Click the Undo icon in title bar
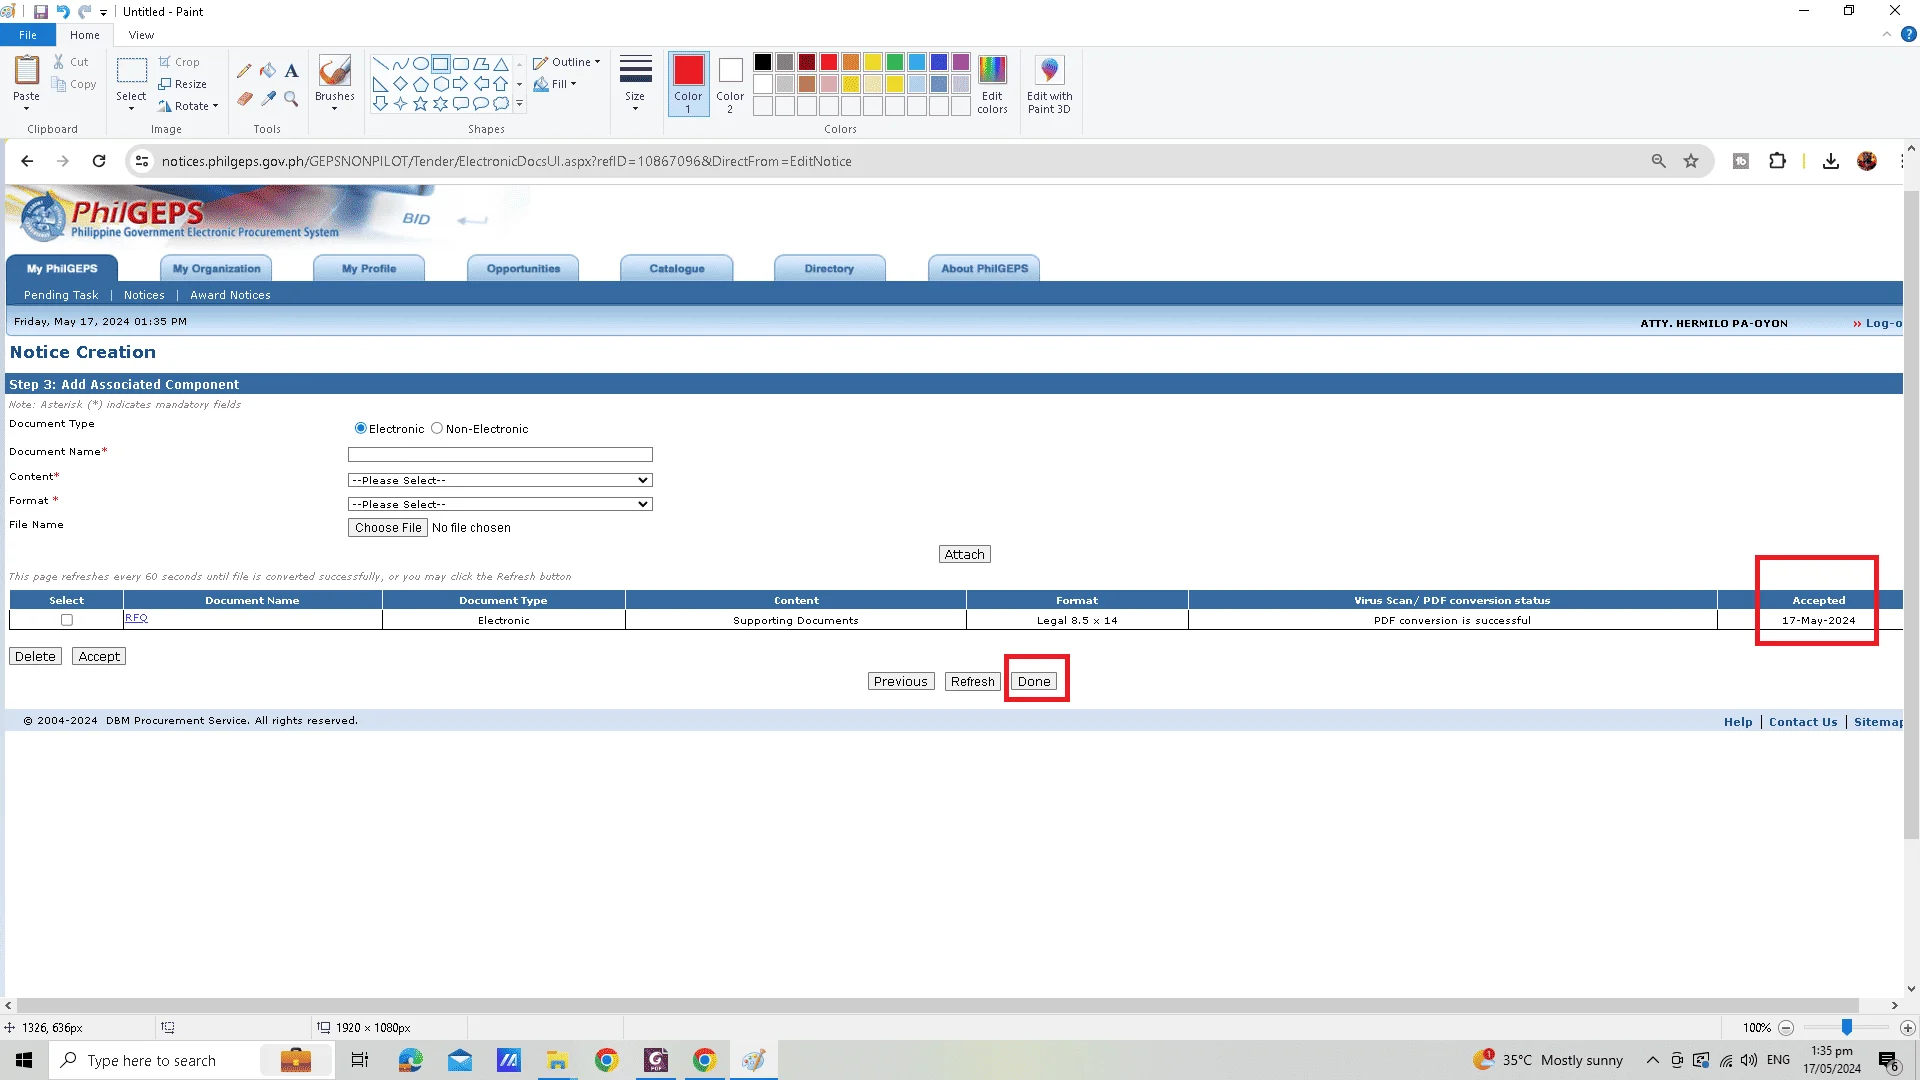 [x=63, y=12]
